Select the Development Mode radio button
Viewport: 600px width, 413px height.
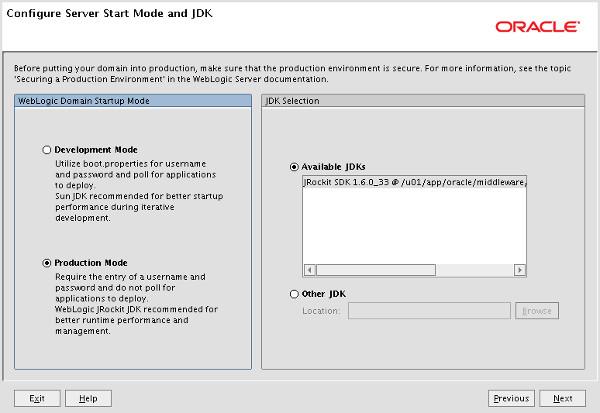[x=47, y=150]
